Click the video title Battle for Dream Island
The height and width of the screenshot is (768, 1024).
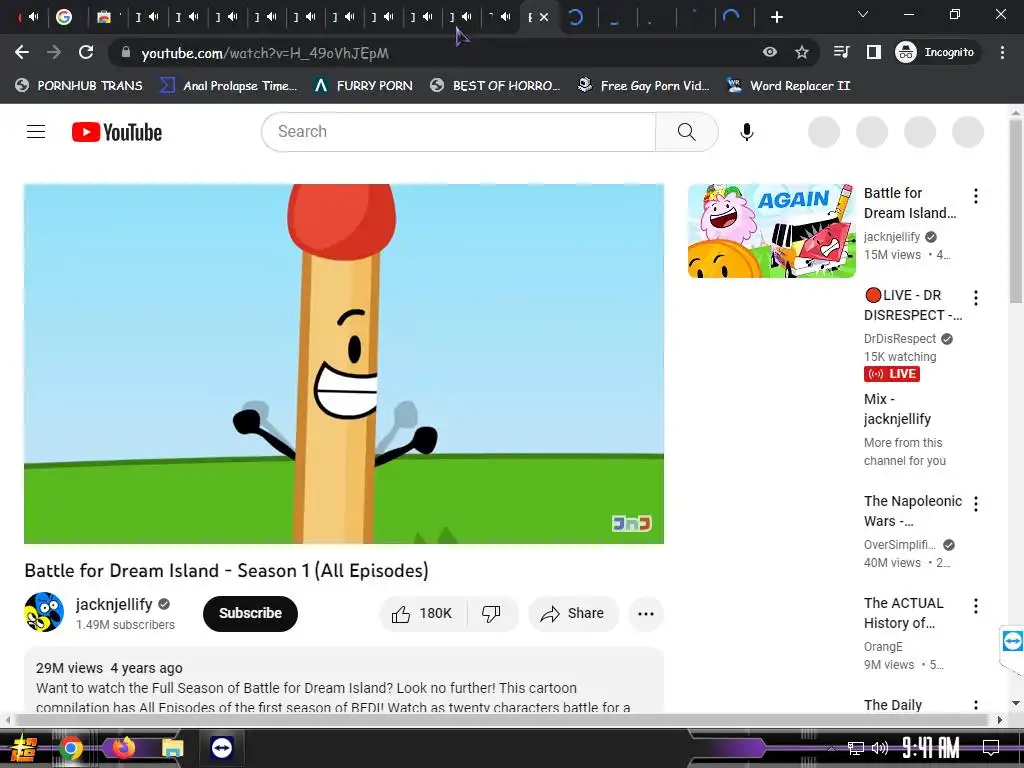tap(226, 571)
